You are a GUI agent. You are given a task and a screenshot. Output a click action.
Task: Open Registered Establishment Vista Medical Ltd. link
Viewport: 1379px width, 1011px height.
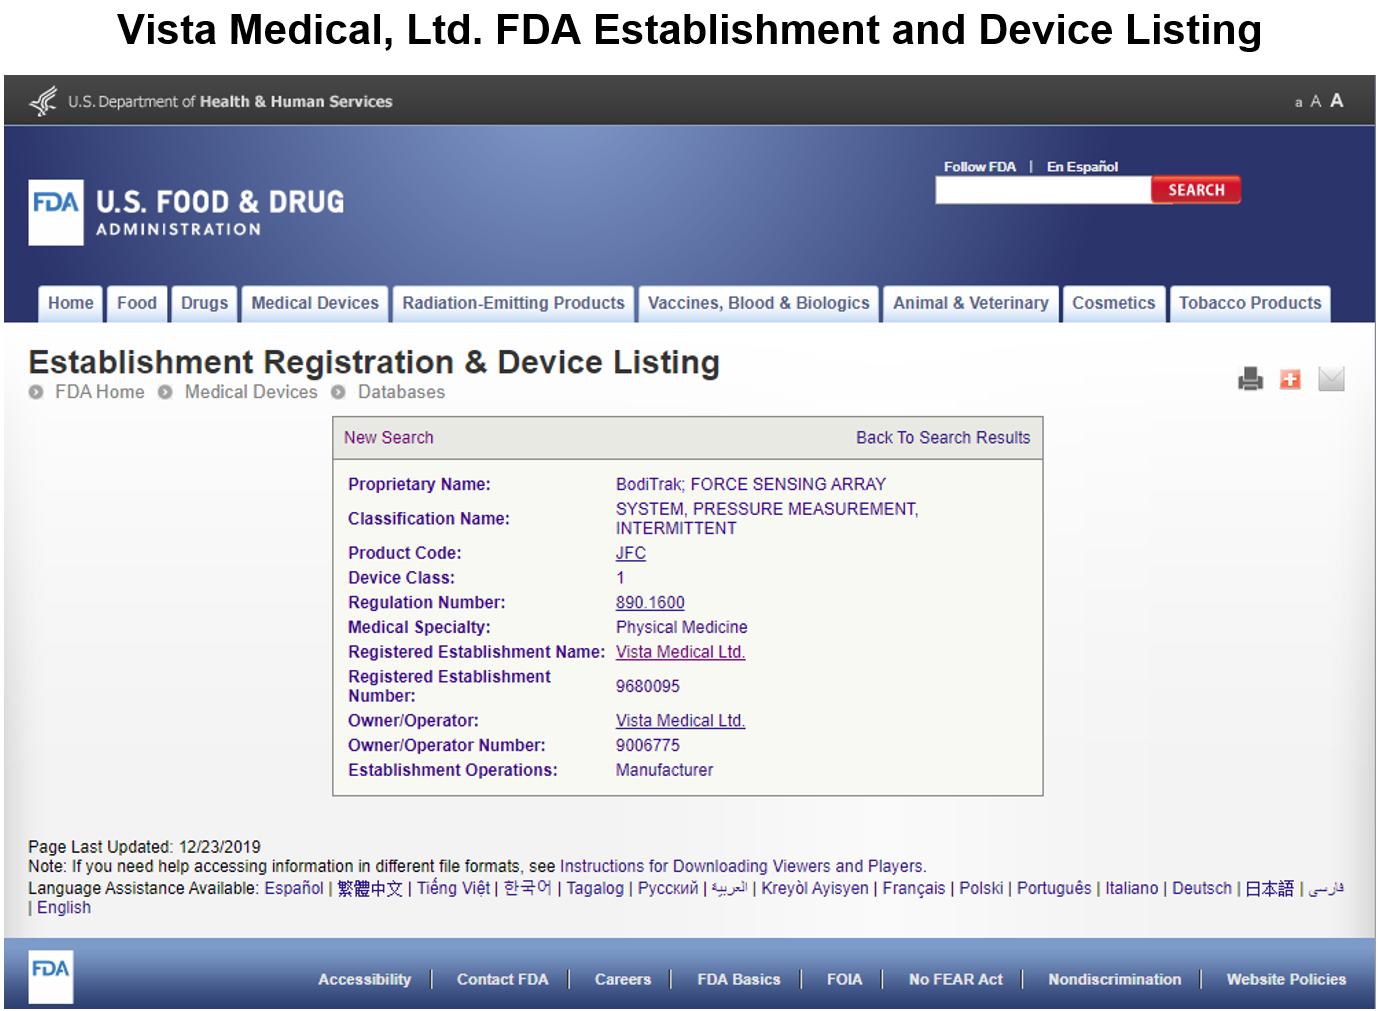point(680,652)
